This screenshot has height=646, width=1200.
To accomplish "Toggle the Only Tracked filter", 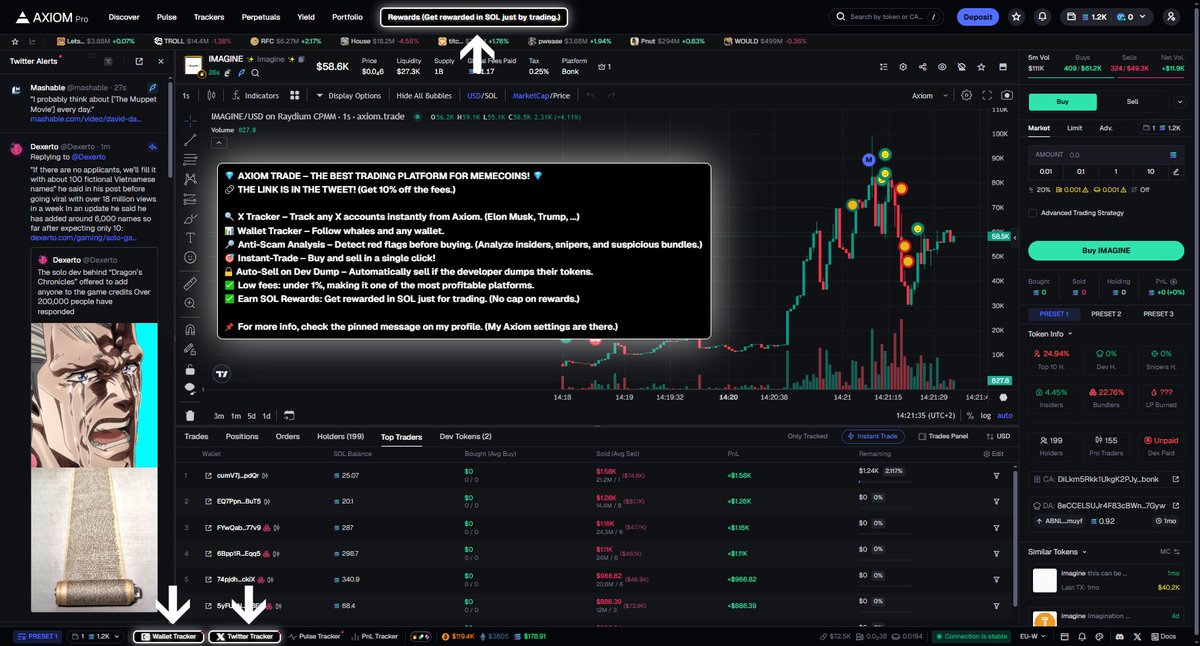I will [x=807, y=437].
